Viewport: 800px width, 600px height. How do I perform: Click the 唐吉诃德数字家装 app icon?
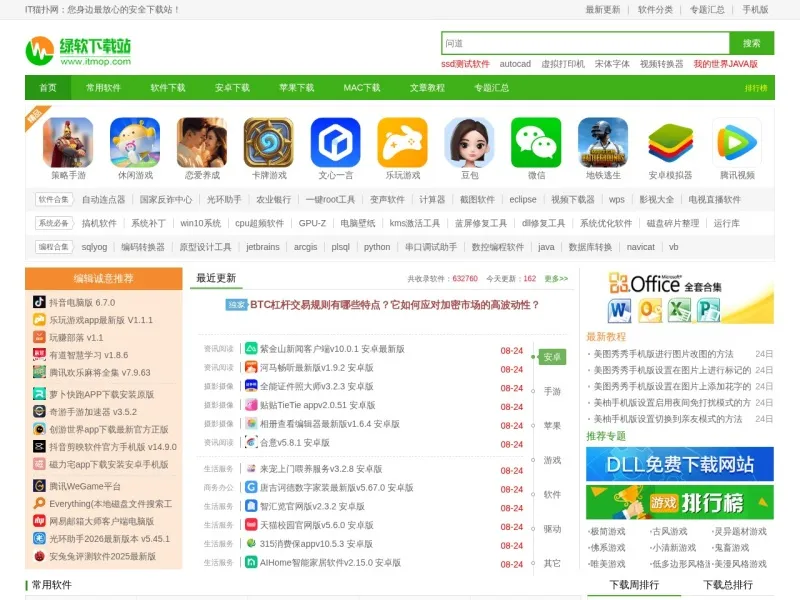pos(251,487)
